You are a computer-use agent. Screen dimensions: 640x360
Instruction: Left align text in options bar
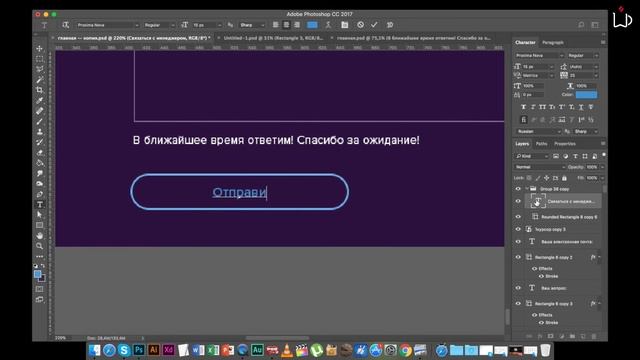tap(276, 25)
